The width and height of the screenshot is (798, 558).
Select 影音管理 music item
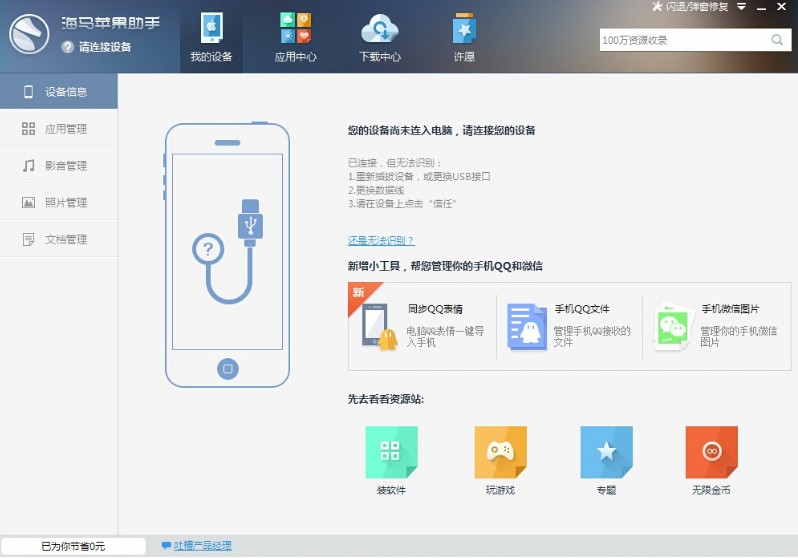pos(59,165)
